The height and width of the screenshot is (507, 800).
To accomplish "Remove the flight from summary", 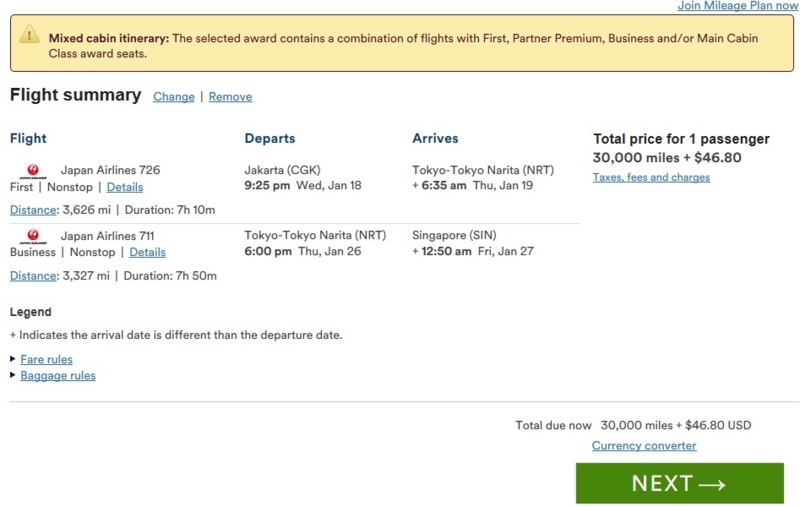I will pos(230,96).
